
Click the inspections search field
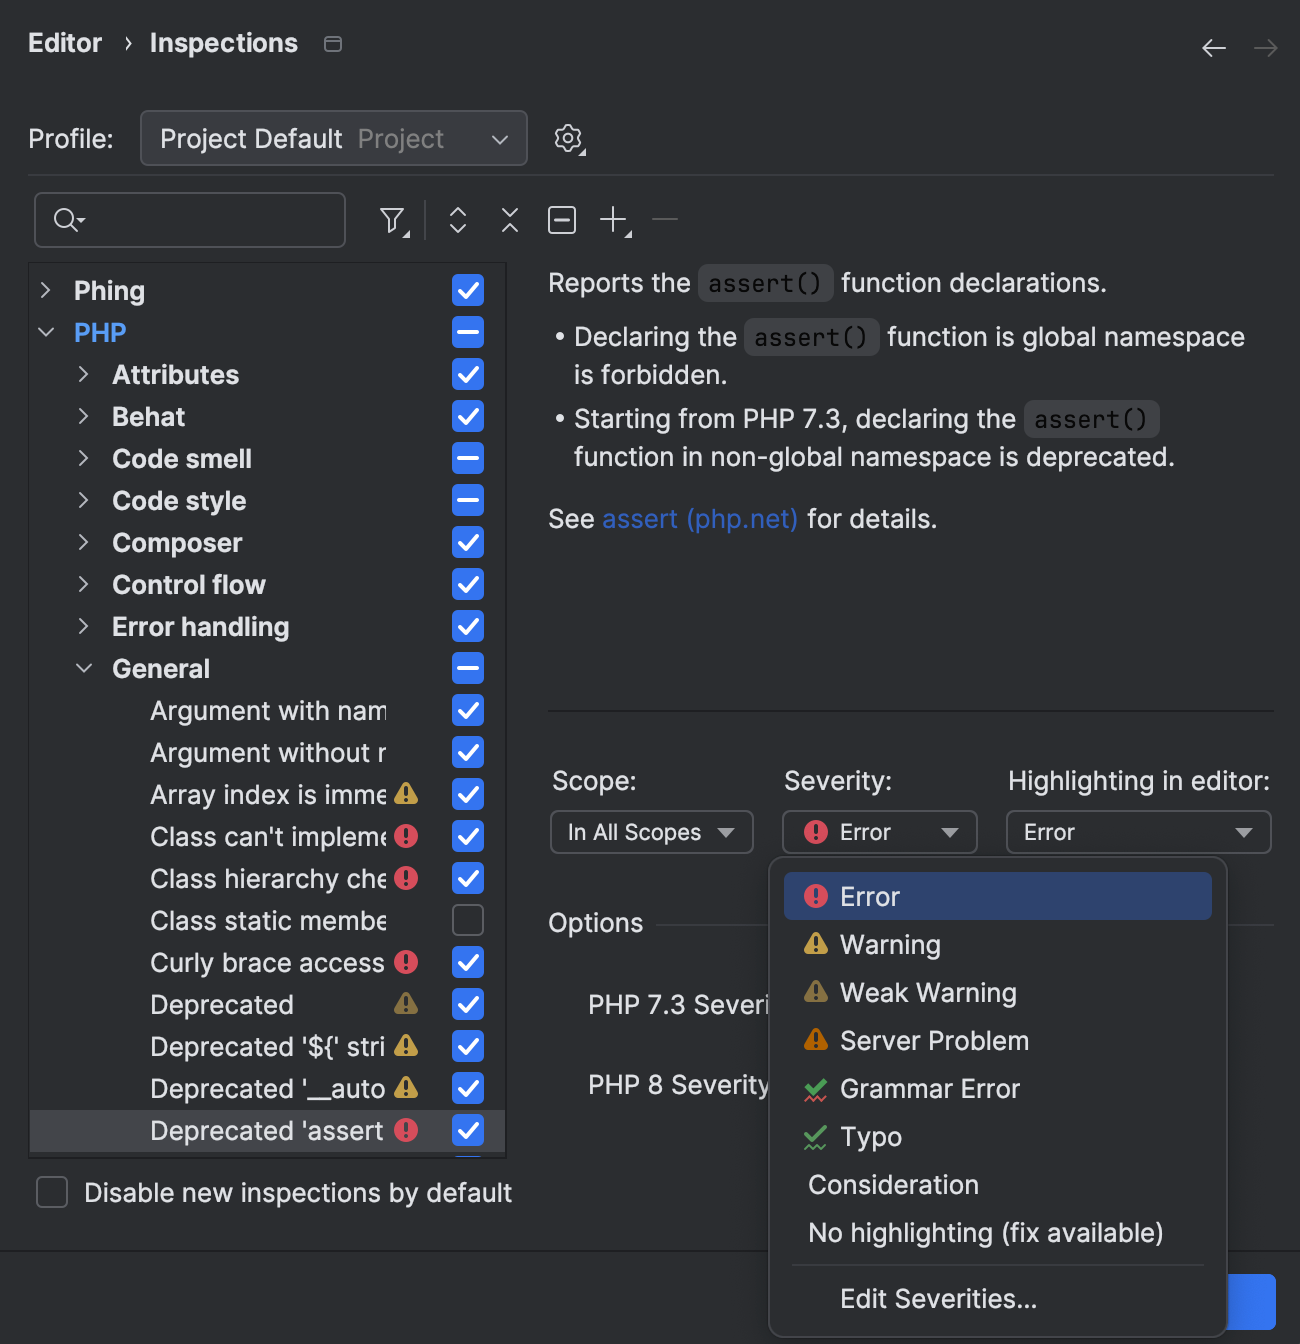click(190, 220)
